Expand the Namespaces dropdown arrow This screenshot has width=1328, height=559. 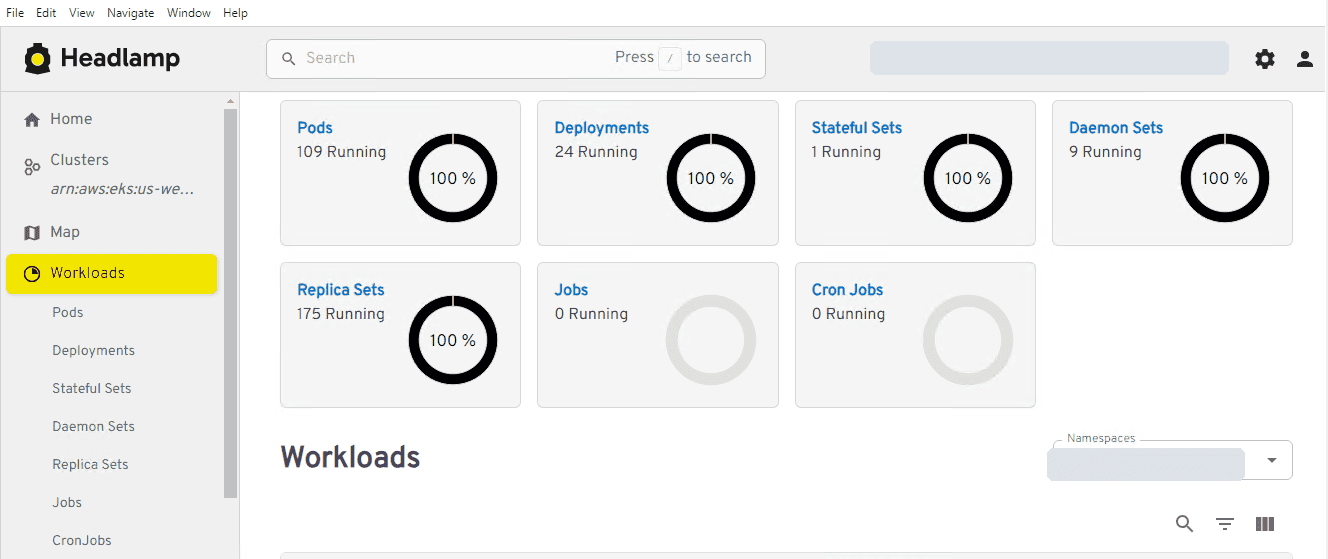[1272, 460]
